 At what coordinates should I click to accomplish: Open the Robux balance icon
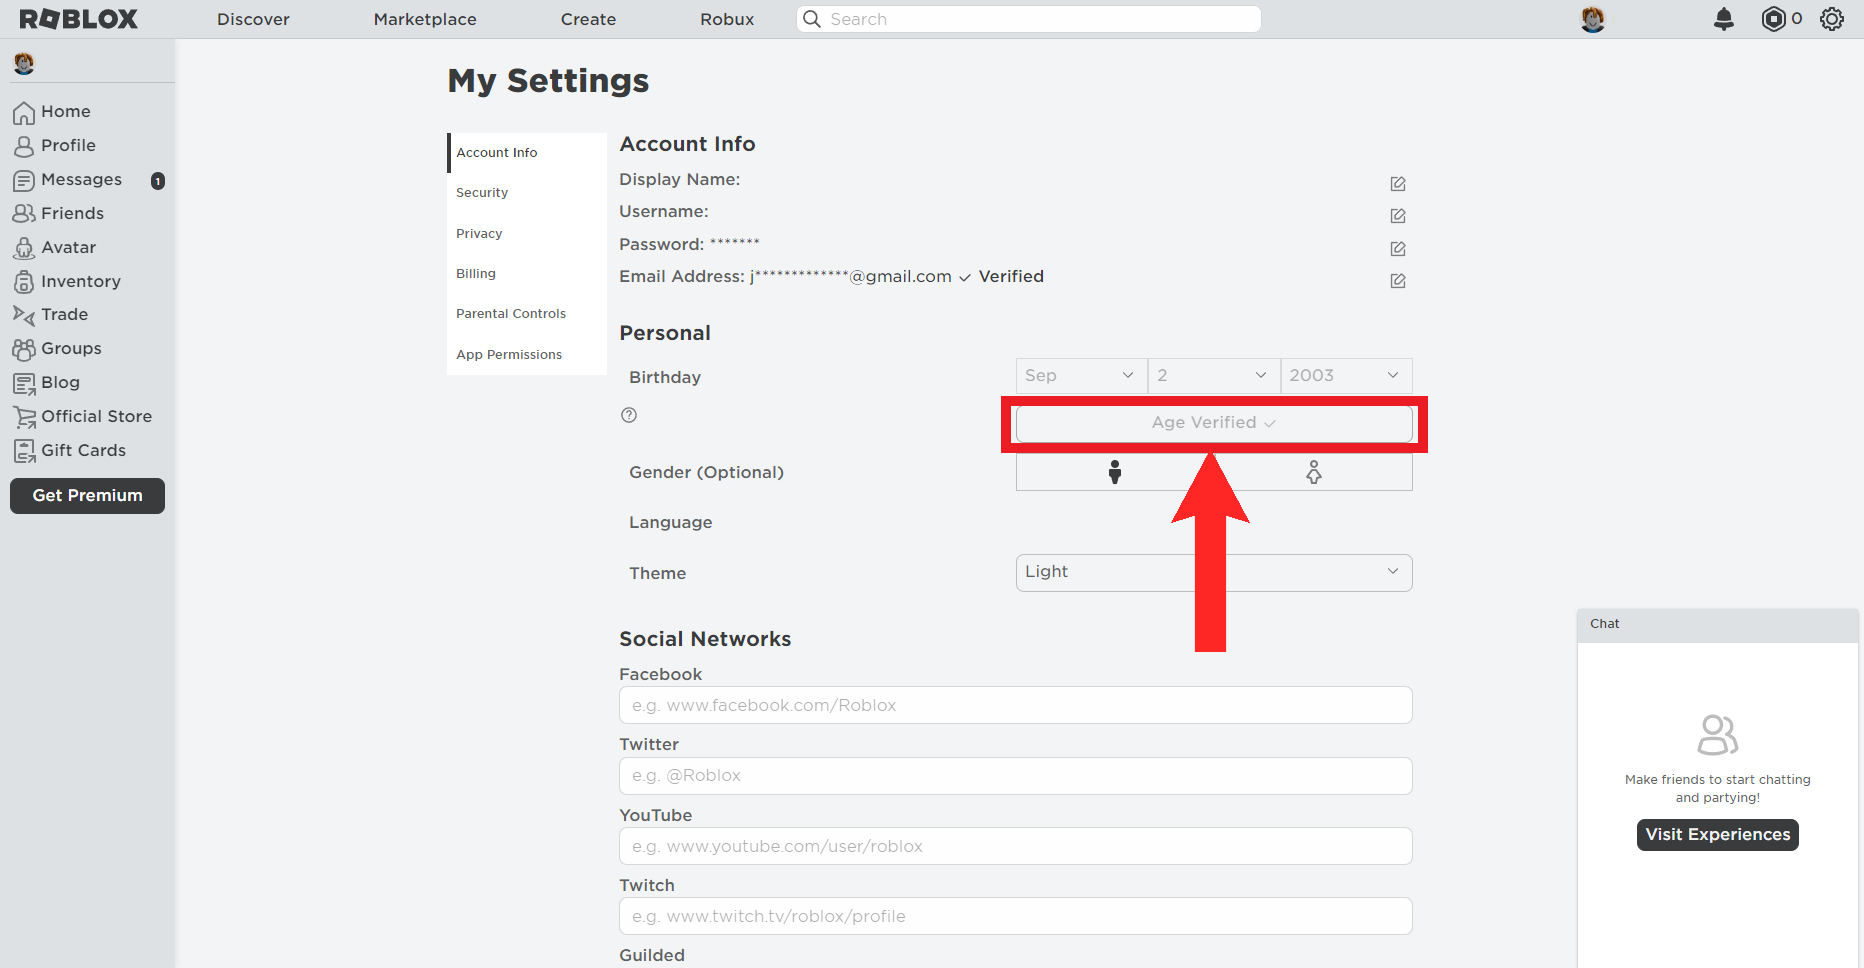click(x=1773, y=19)
